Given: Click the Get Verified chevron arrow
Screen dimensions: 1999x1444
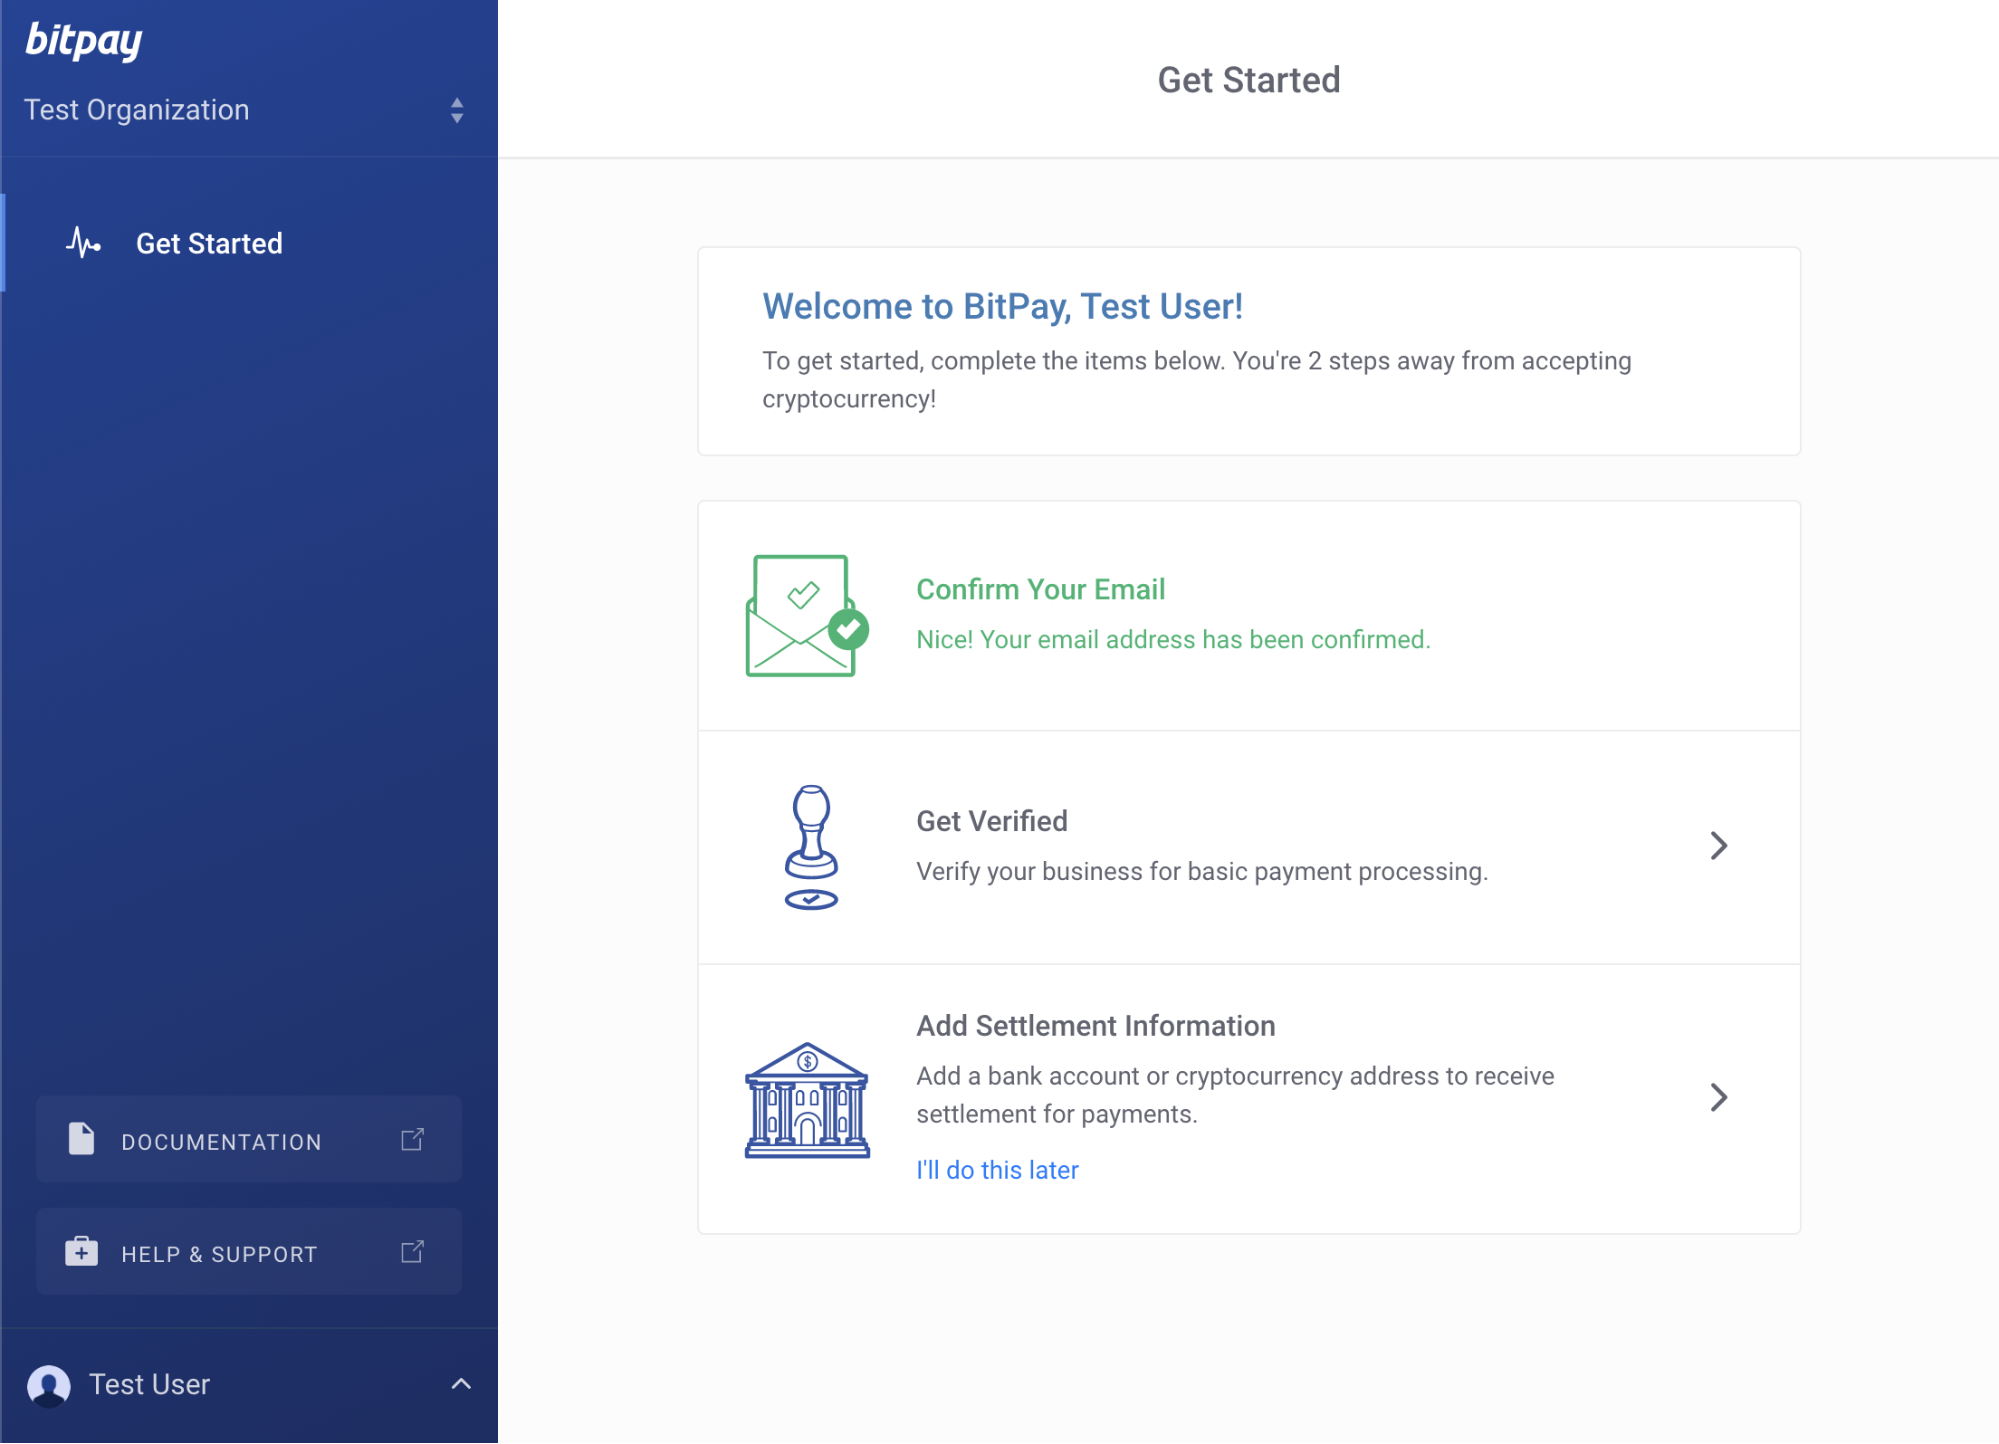Looking at the screenshot, I should point(1718,846).
